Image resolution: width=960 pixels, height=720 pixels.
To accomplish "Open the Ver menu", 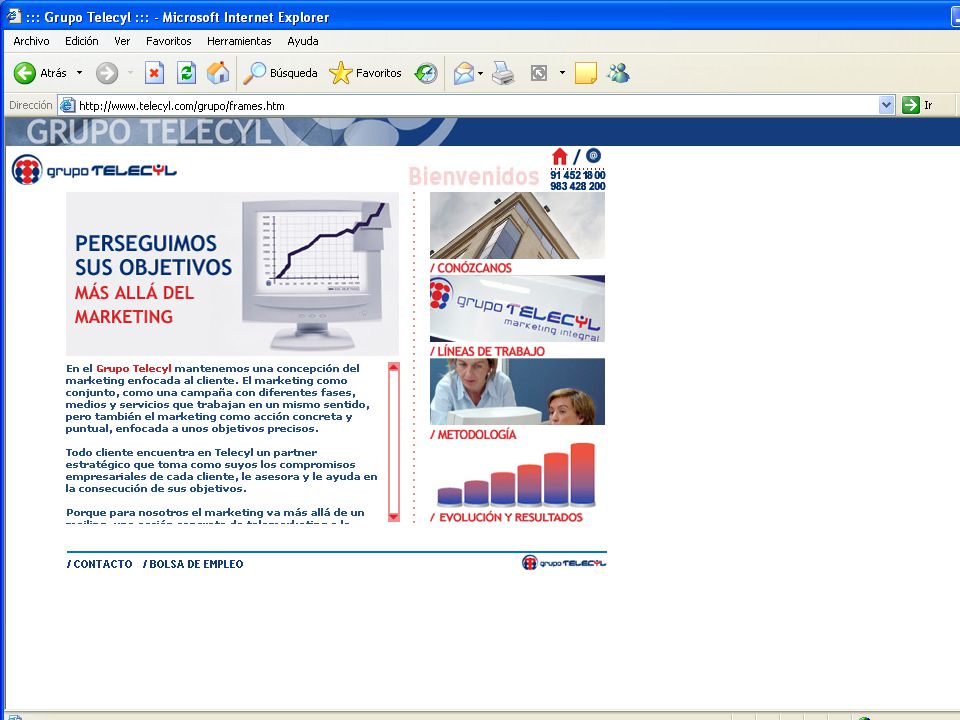I will click(x=122, y=41).
